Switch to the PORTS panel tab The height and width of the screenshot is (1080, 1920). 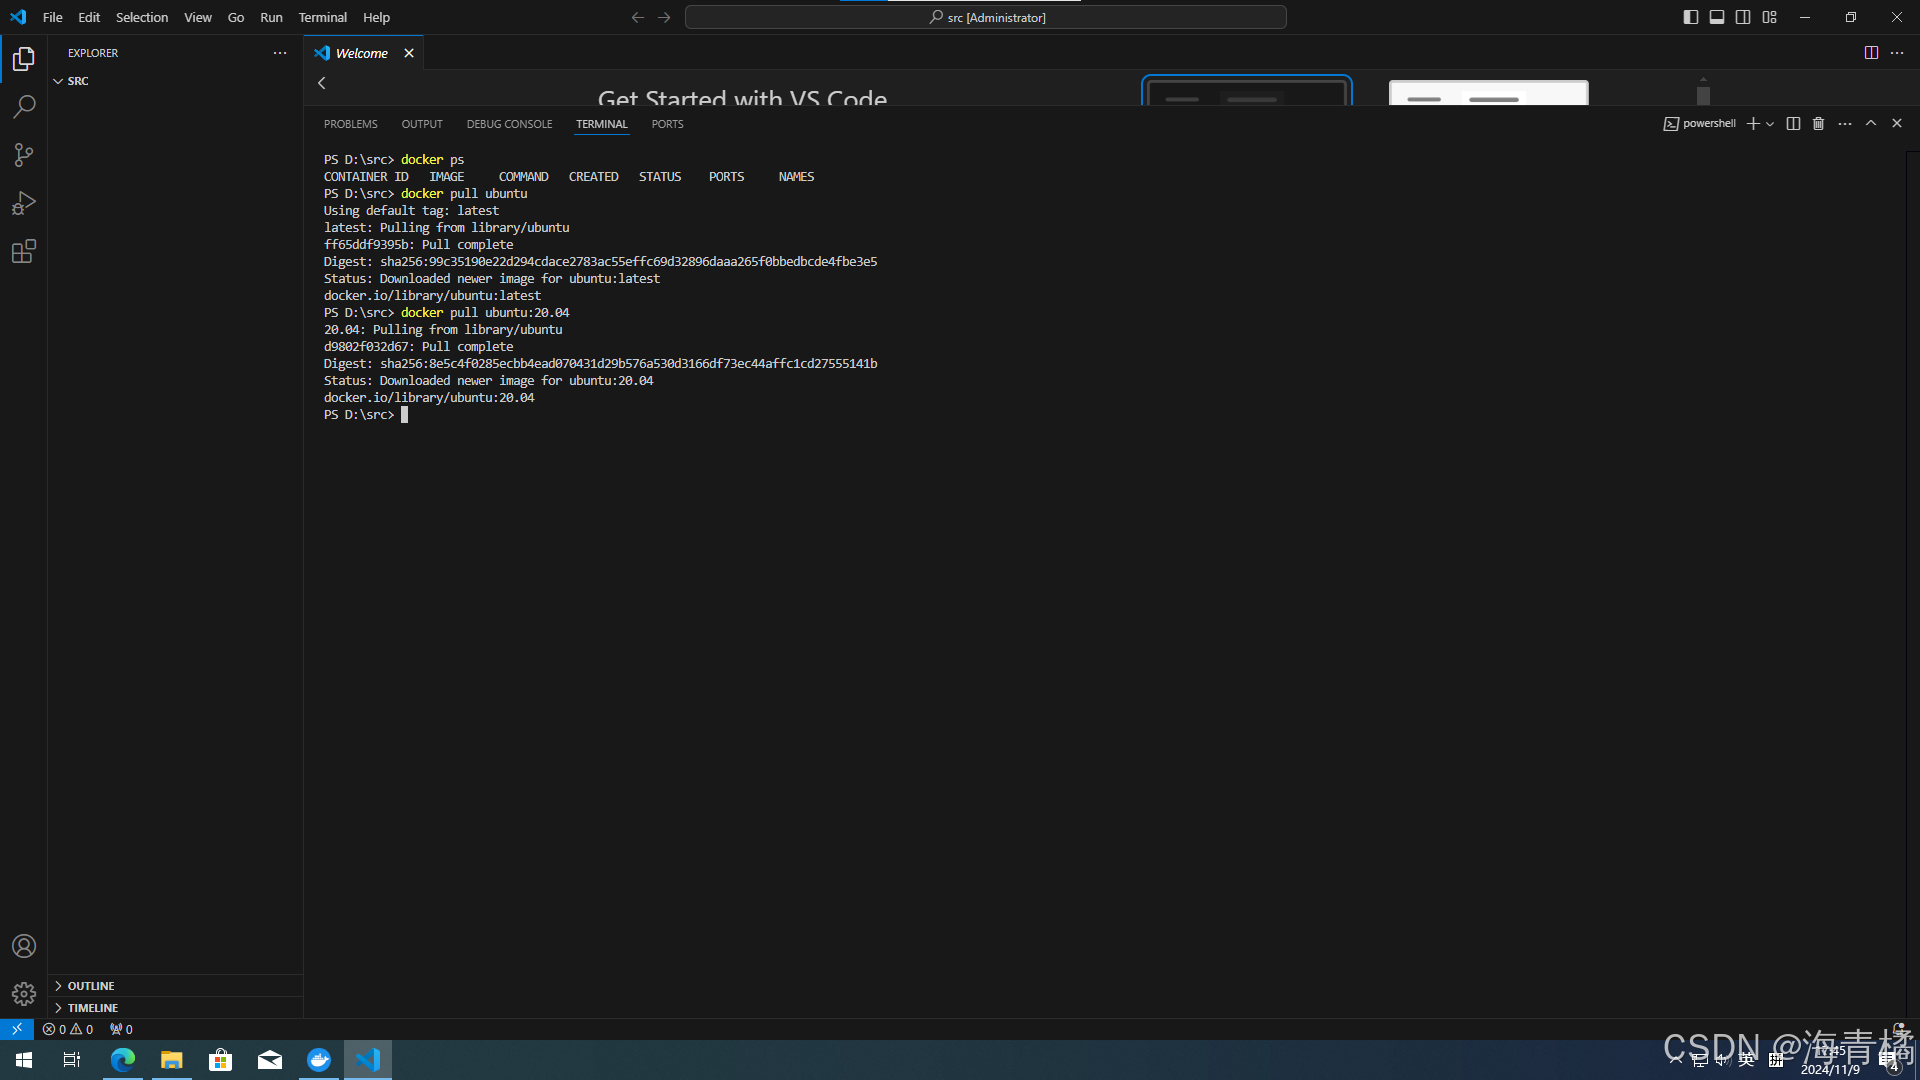click(668, 124)
